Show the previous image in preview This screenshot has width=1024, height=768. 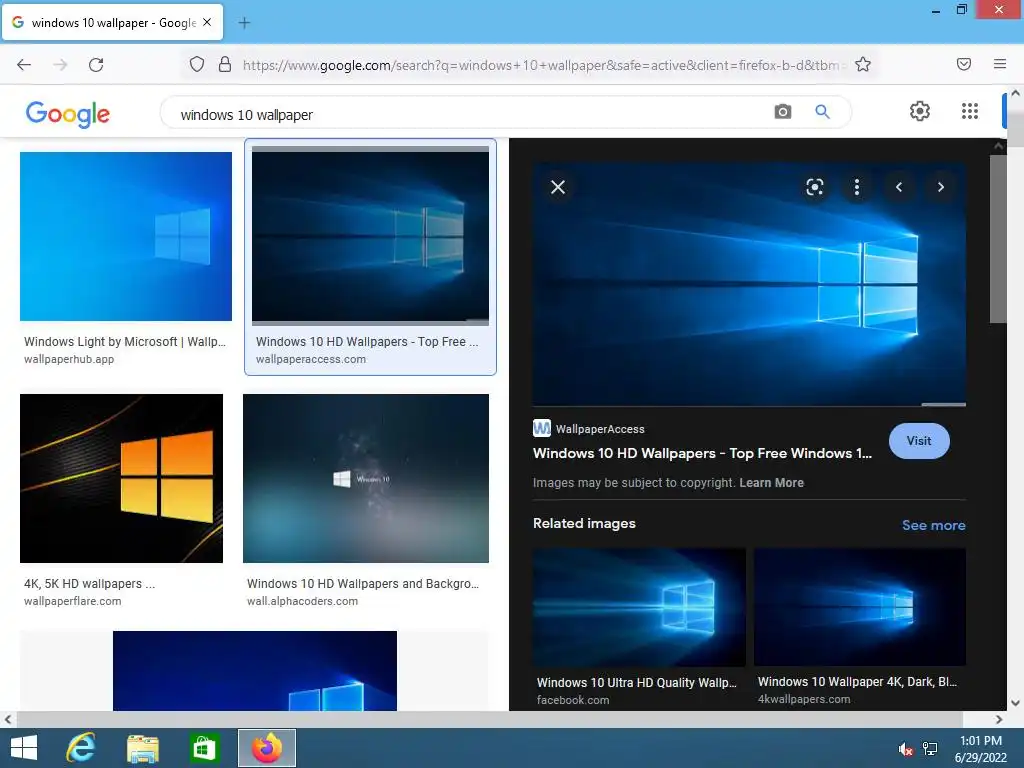click(x=899, y=187)
